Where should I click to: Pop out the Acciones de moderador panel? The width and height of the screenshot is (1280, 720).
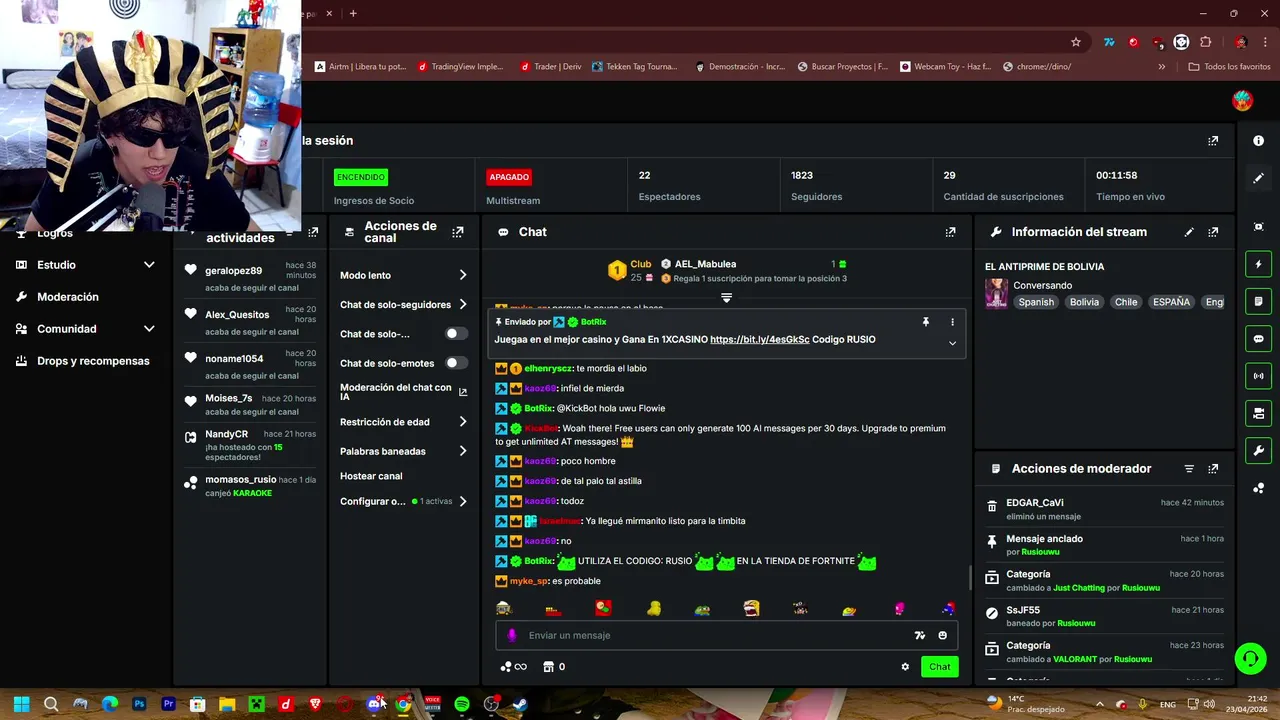[1213, 469]
